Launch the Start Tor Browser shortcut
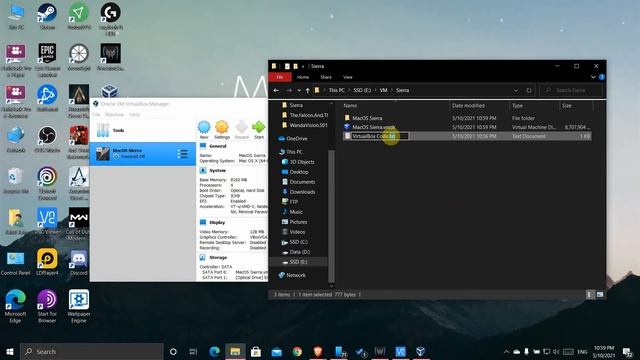This screenshot has height=360, width=640. pos(47,306)
